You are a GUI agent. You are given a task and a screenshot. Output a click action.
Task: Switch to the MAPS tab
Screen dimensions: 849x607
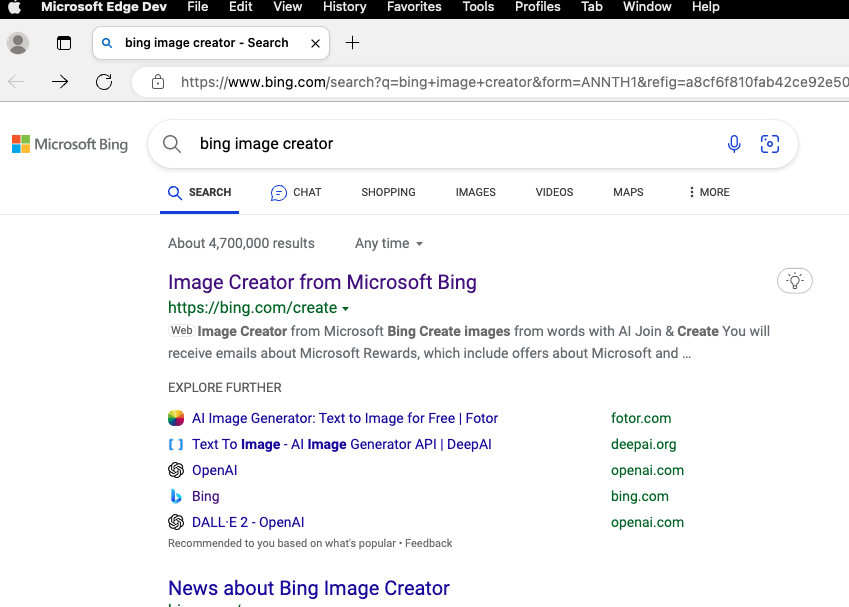628,192
